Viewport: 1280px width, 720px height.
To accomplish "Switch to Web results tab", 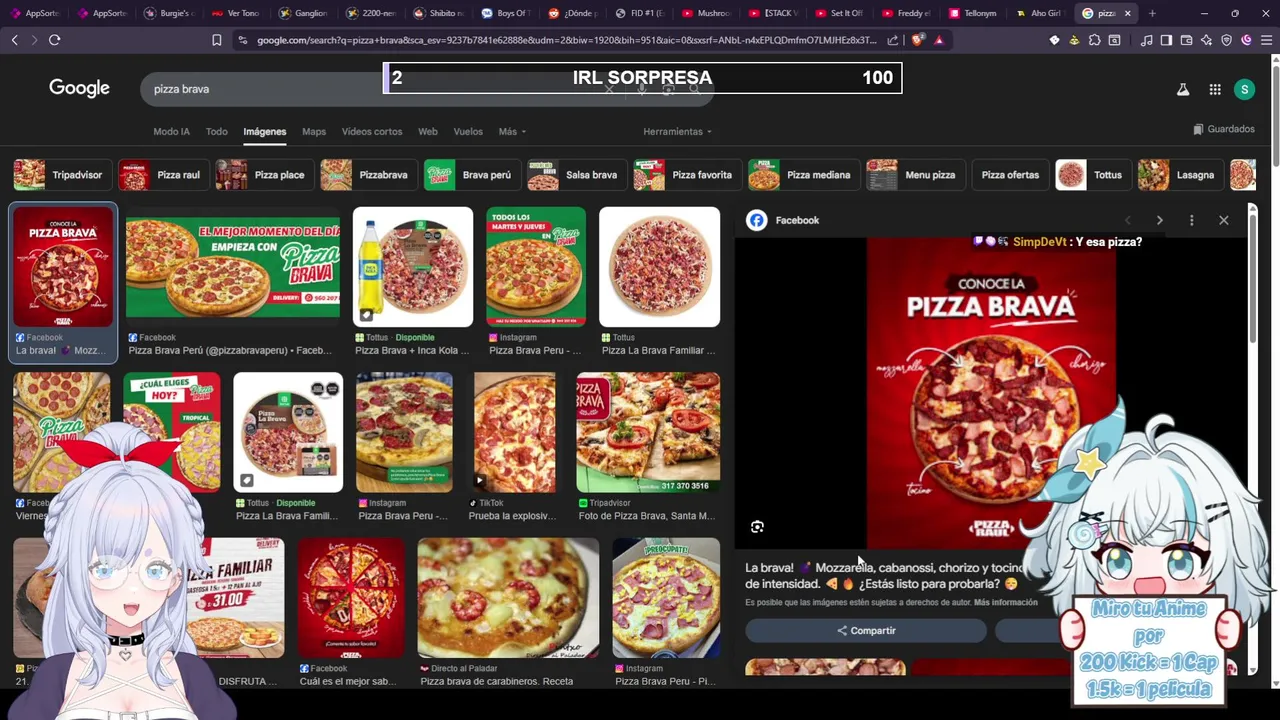I will [428, 131].
